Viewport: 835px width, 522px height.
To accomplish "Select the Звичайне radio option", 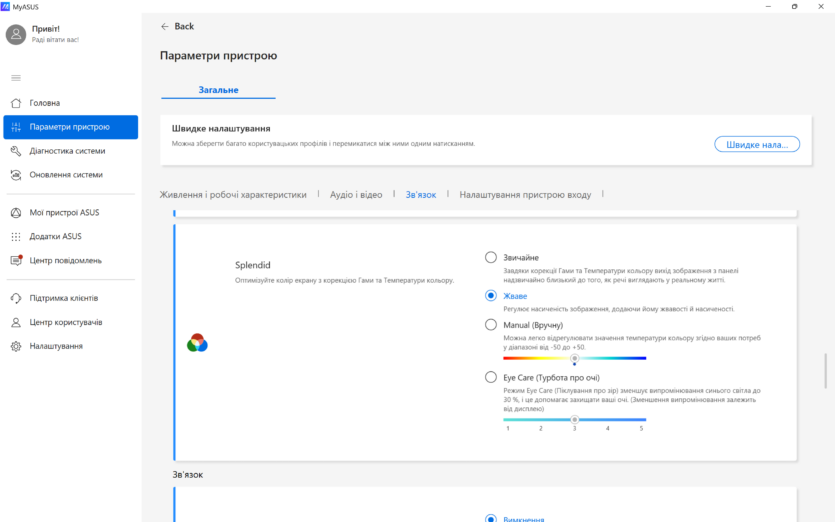I will (490, 257).
